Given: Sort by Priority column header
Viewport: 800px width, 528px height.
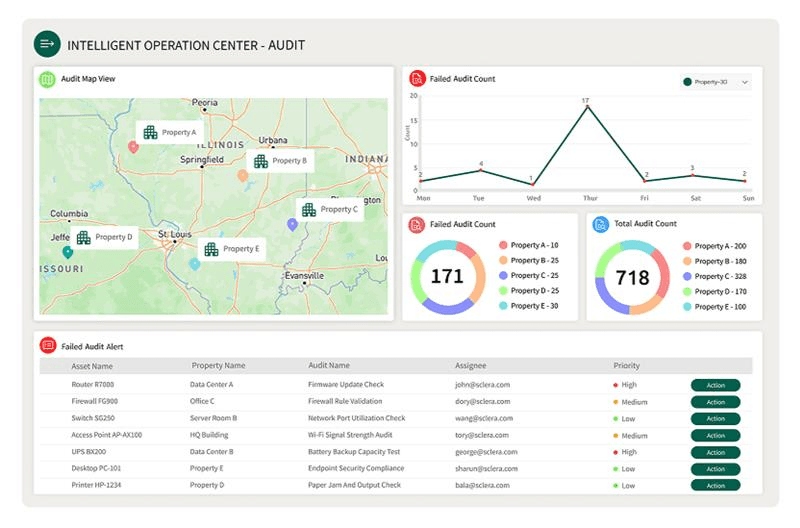Looking at the screenshot, I should (x=626, y=366).
